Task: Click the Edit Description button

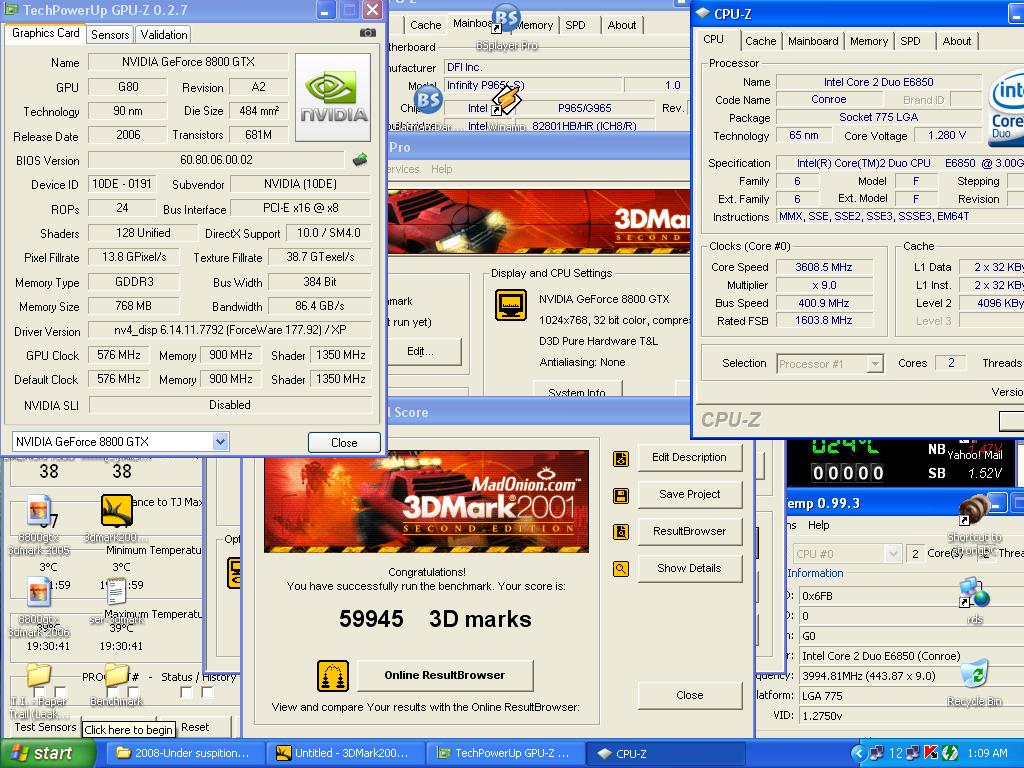Action: 689,457
